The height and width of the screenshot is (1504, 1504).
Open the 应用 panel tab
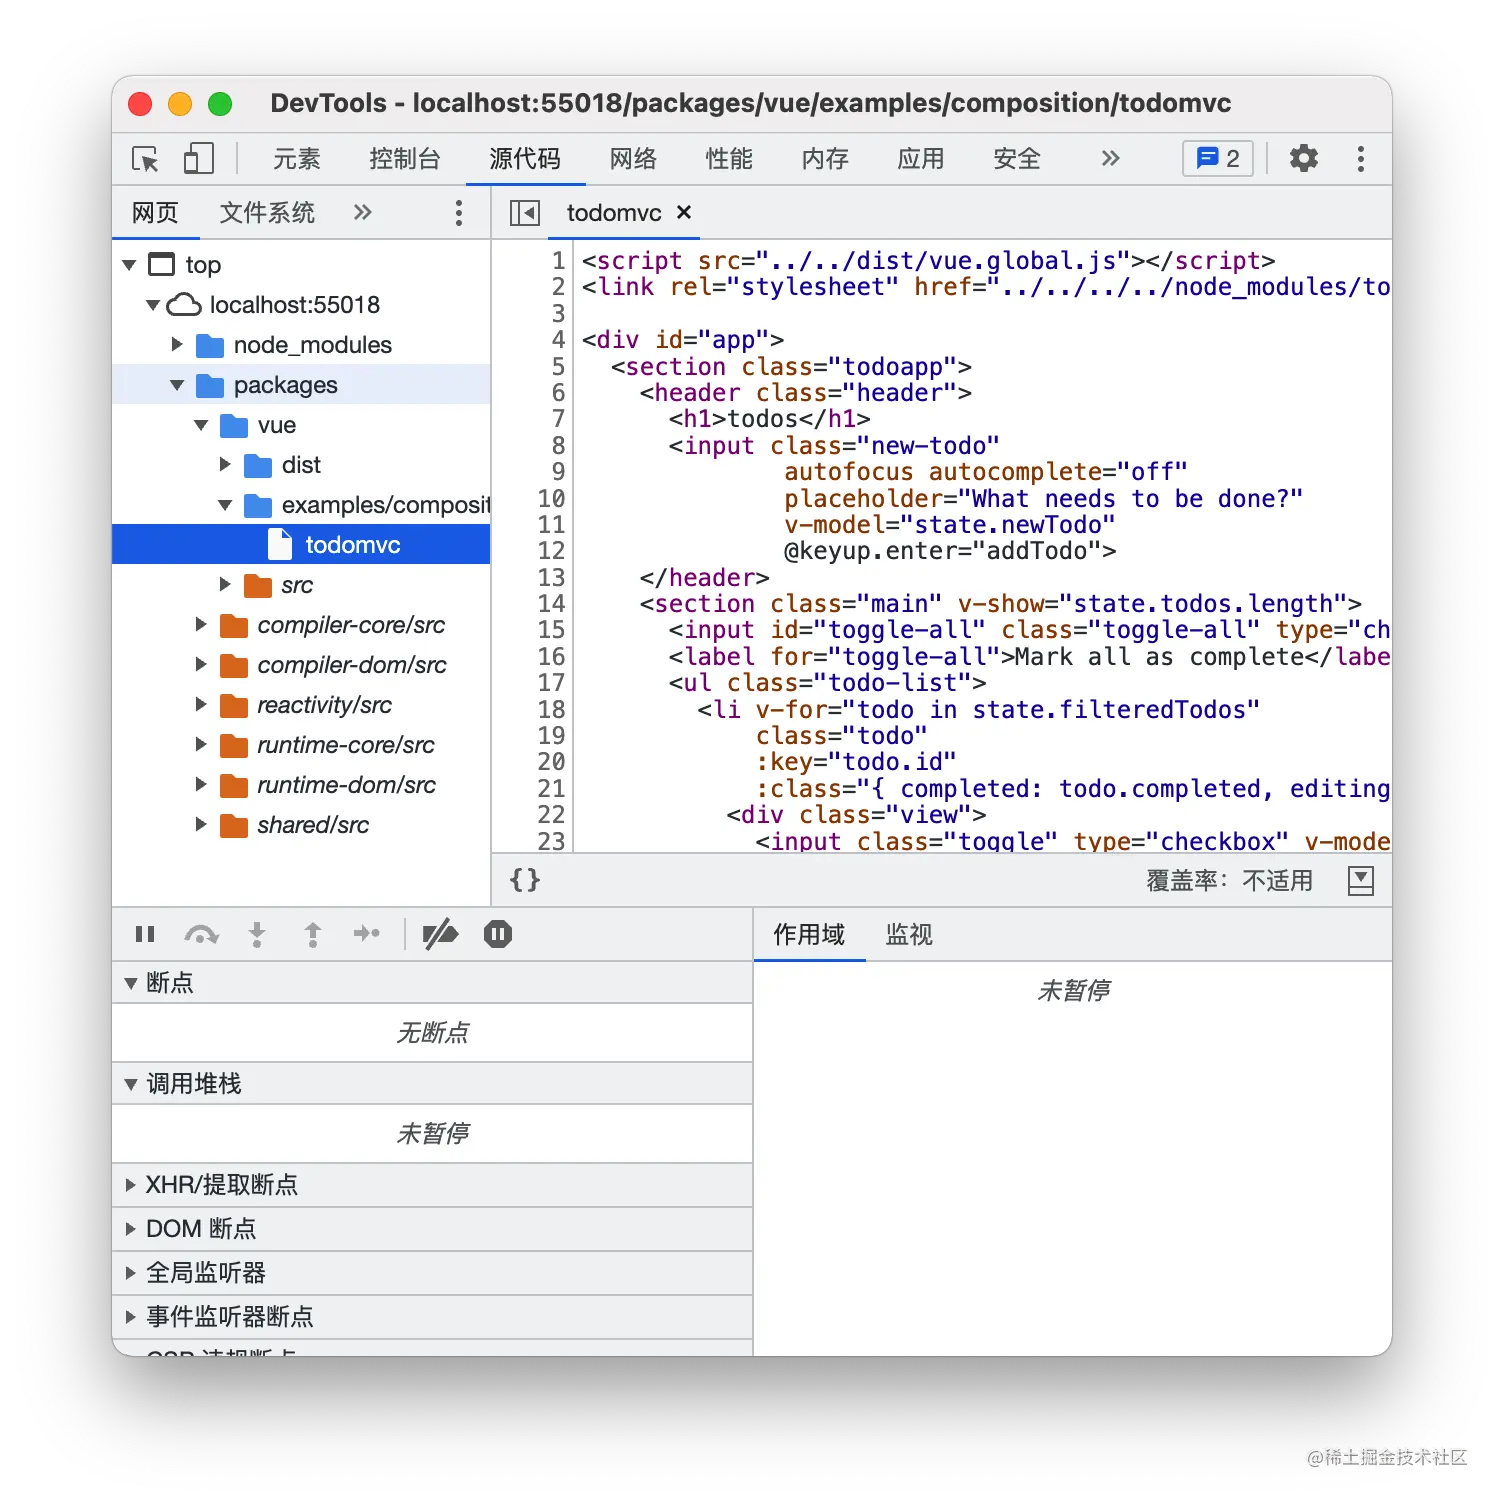click(921, 158)
